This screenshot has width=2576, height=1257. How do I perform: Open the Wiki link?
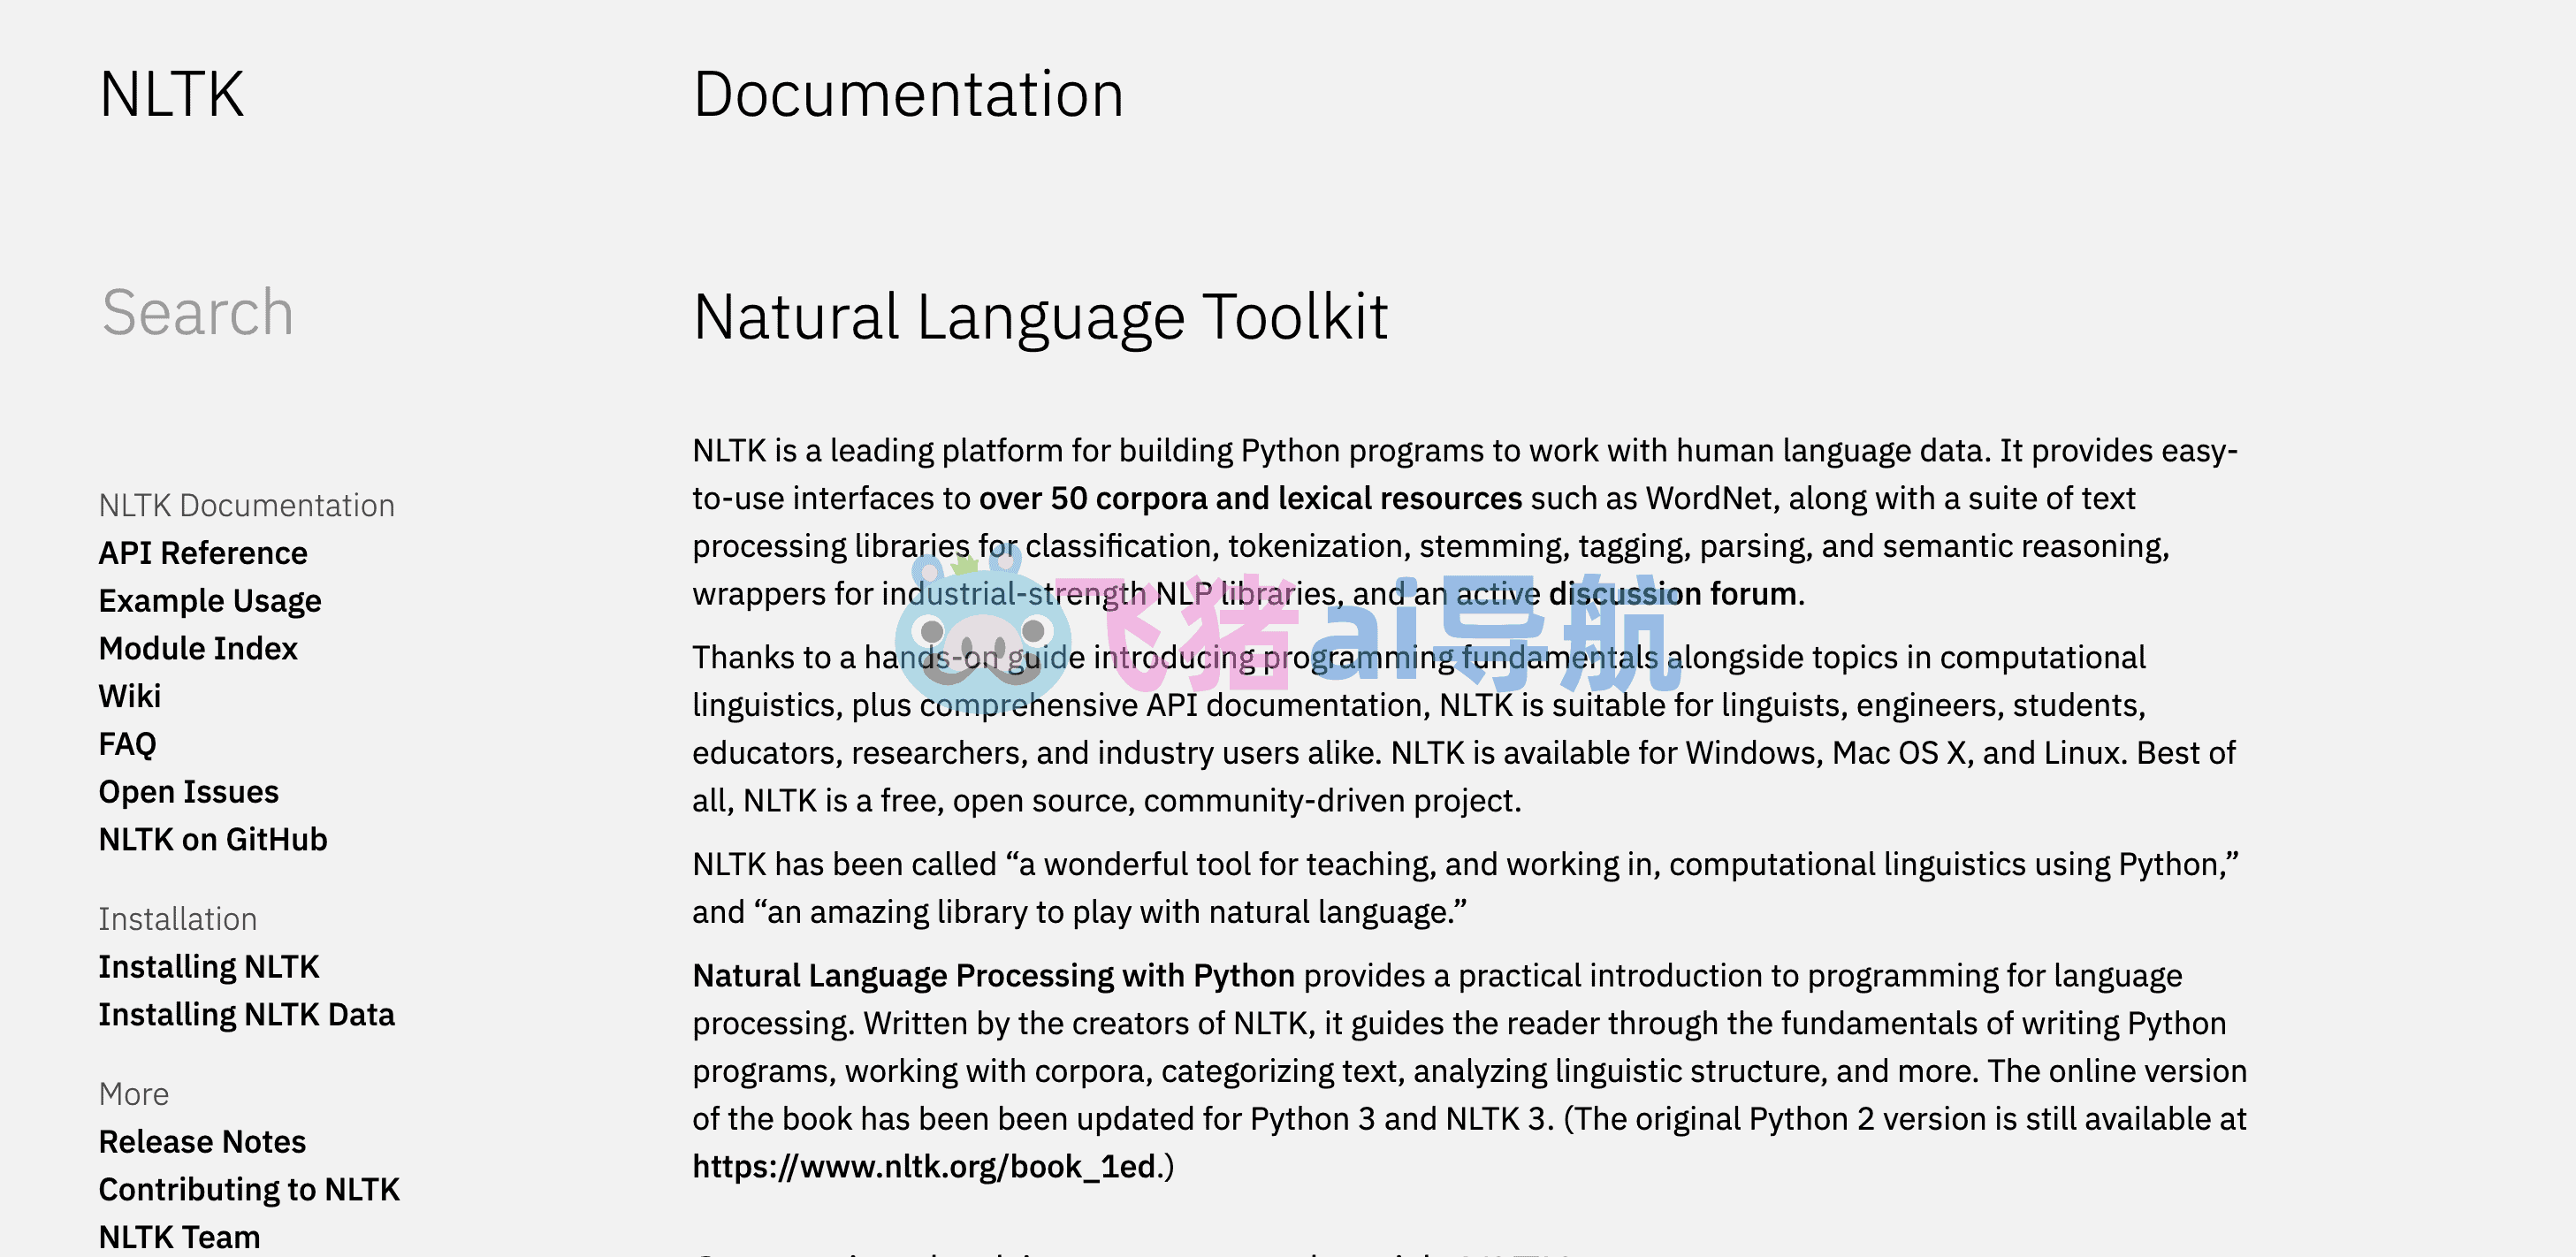tap(130, 696)
